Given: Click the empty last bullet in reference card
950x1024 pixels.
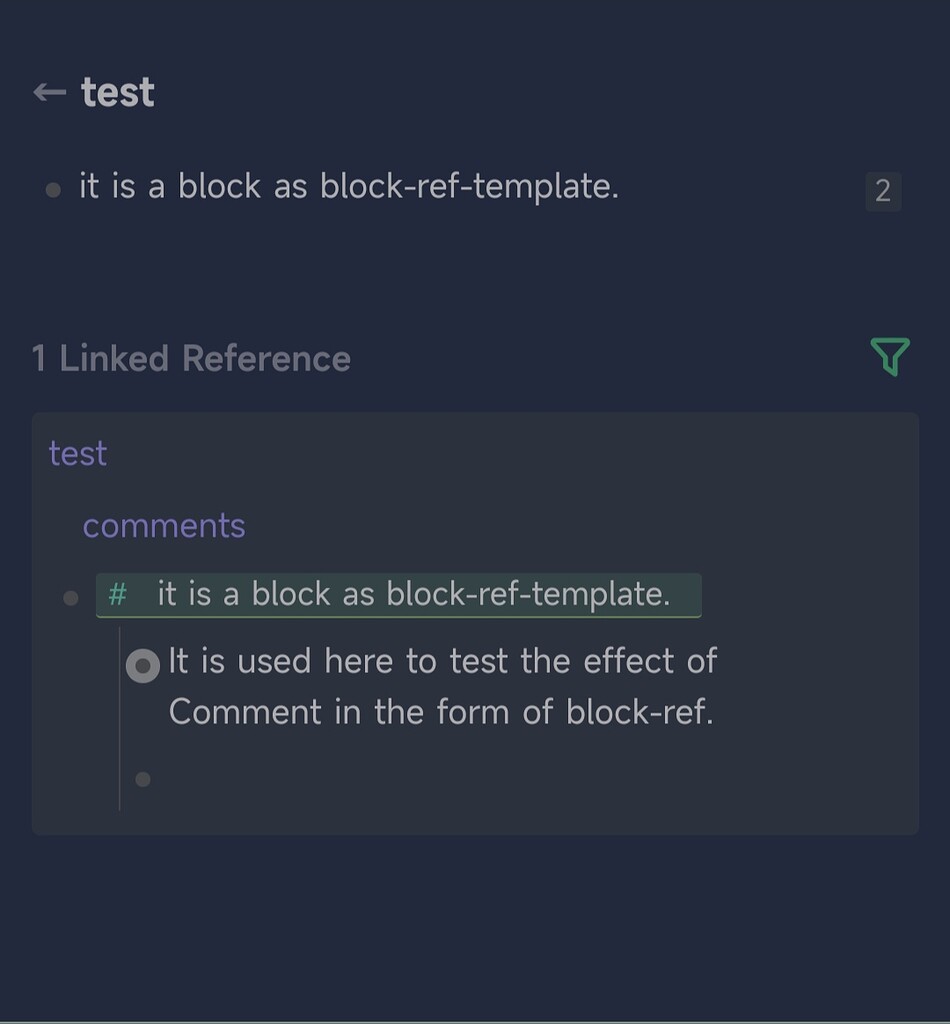Looking at the screenshot, I should [x=143, y=779].
